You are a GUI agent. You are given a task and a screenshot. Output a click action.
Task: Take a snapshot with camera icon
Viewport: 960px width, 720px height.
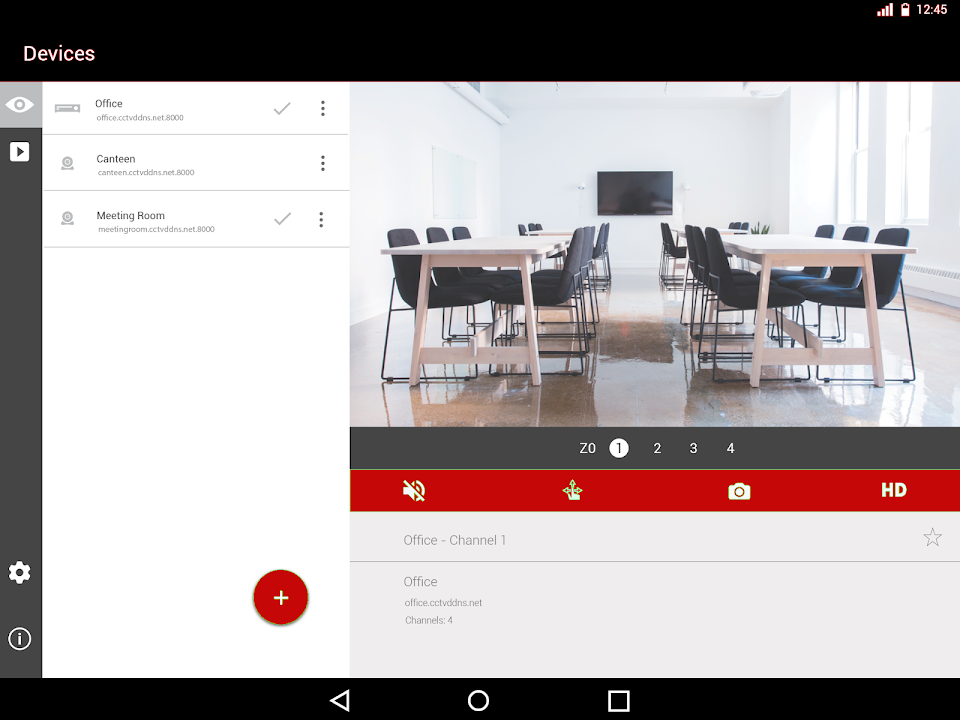tap(739, 491)
